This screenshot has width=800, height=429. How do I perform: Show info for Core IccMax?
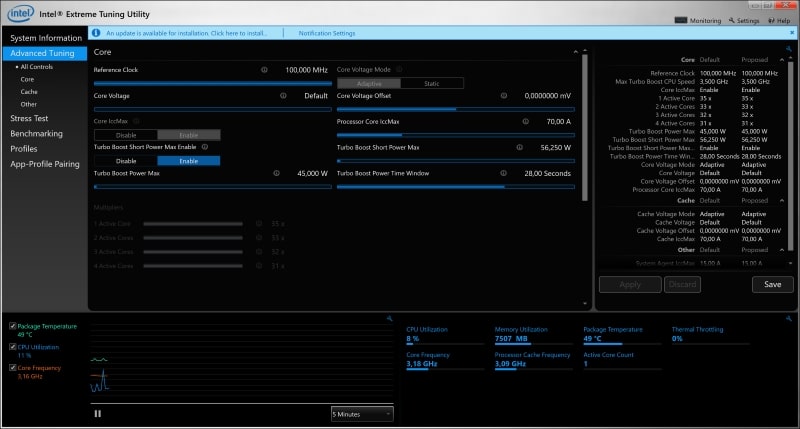point(136,121)
